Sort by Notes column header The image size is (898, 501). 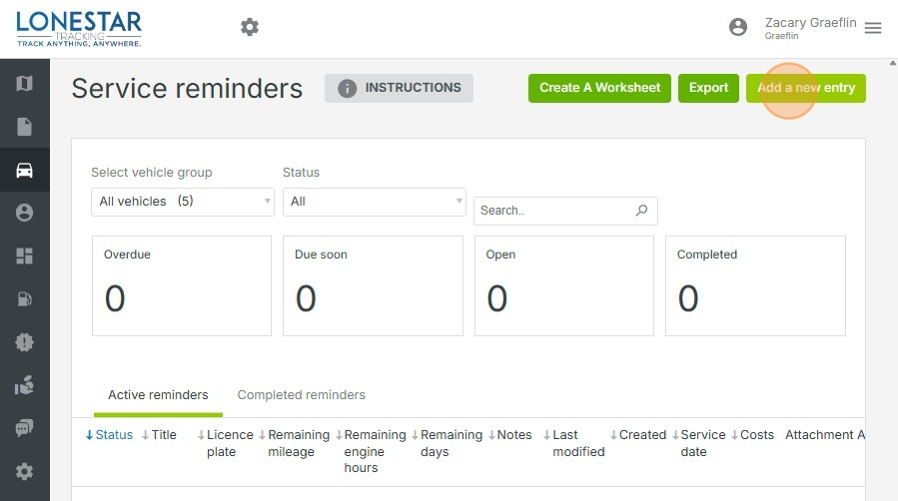pyautogui.click(x=510, y=435)
